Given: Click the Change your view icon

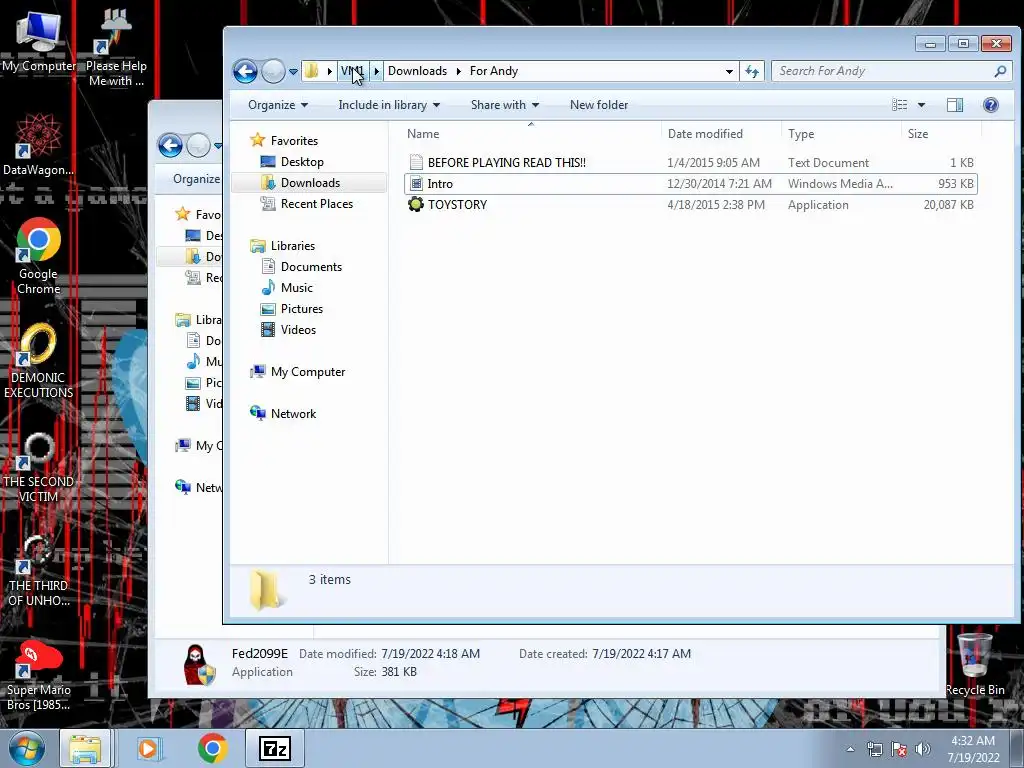Looking at the screenshot, I should pos(900,104).
